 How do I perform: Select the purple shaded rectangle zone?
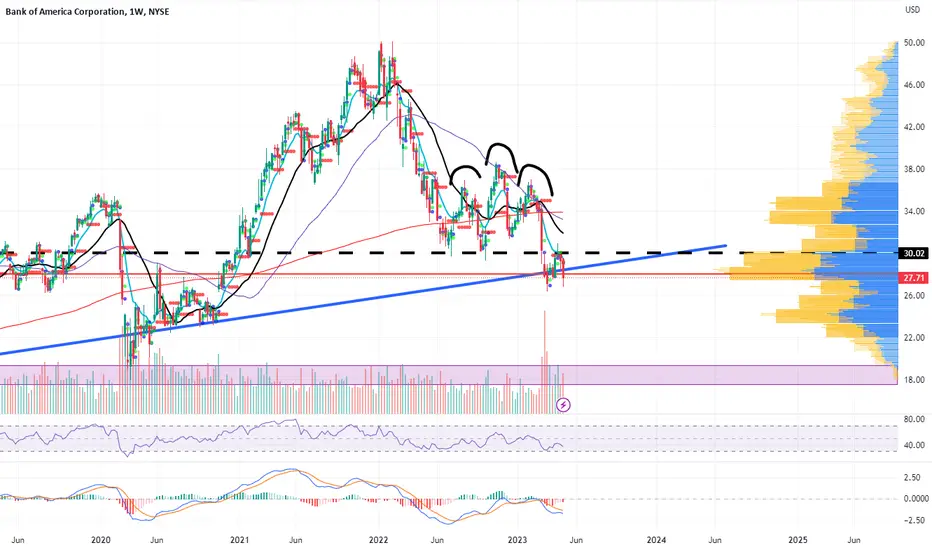tap(449, 375)
